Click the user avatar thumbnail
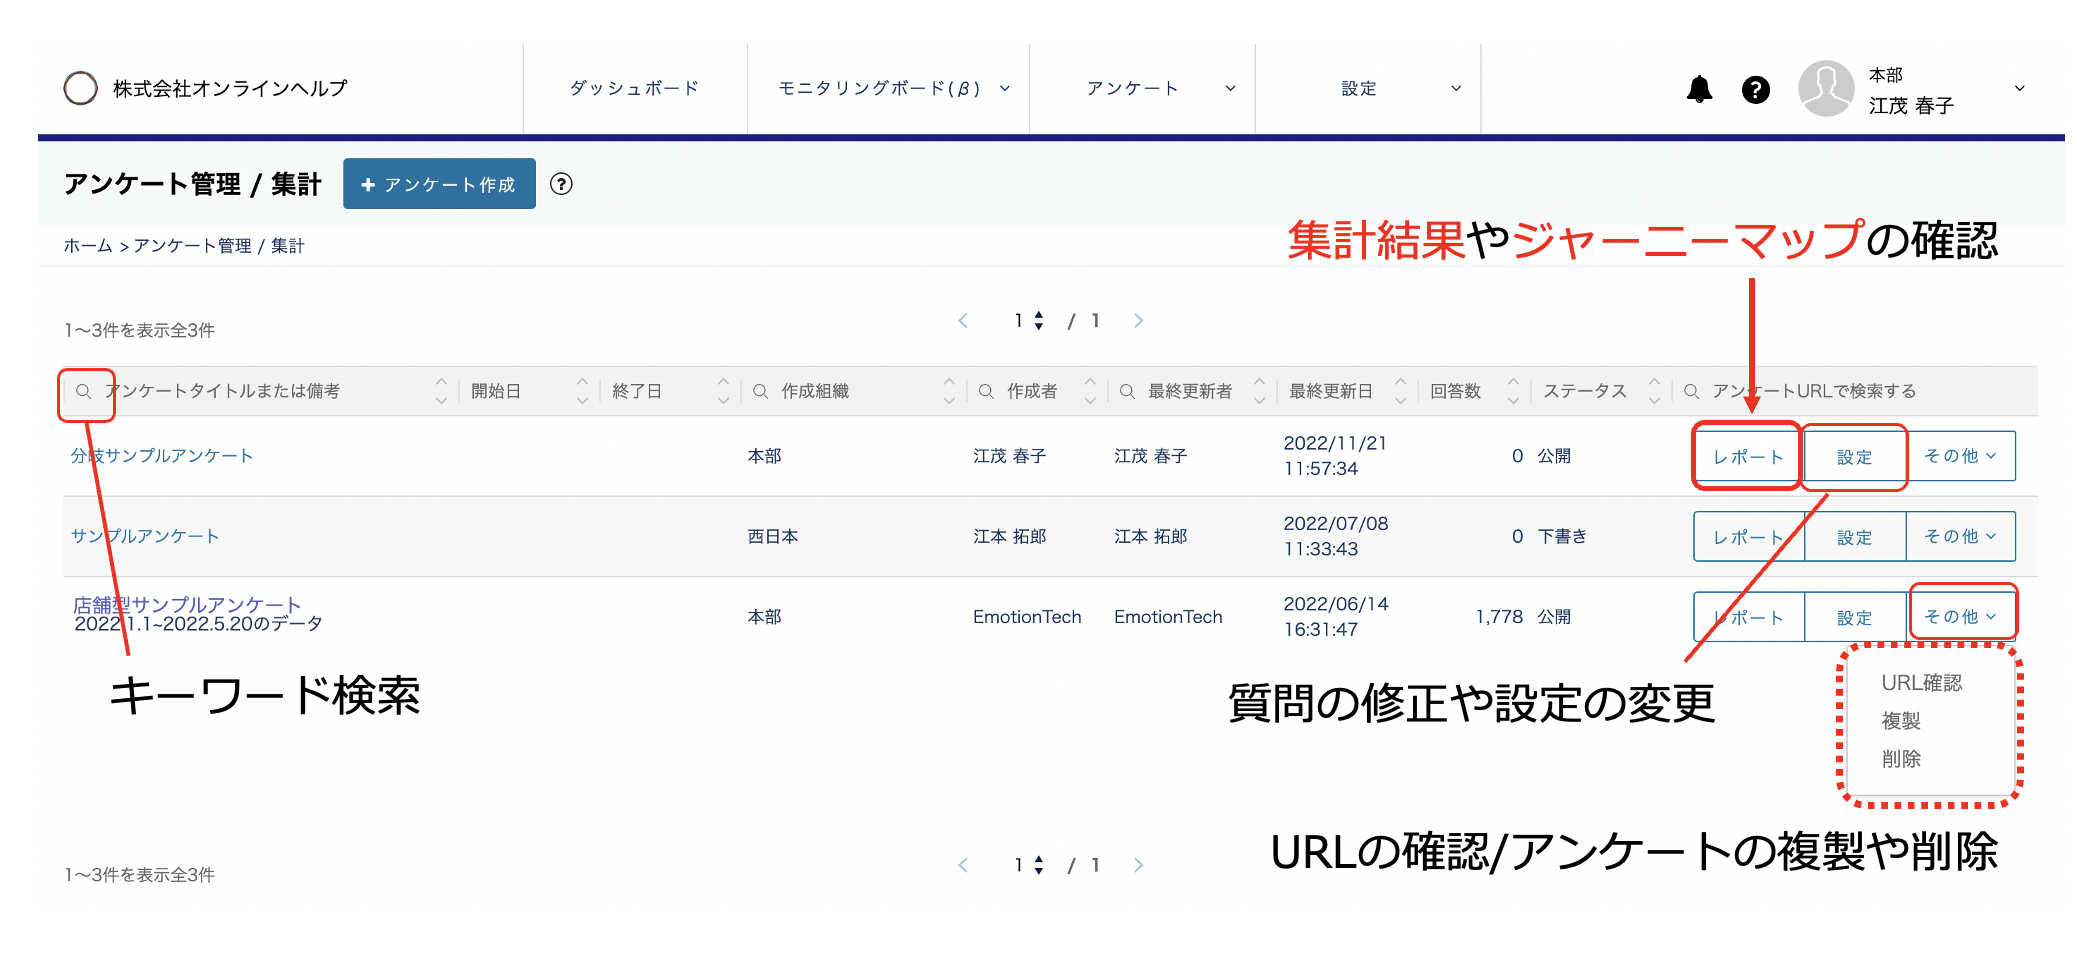The height and width of the screenshot is (960, 2094). tap(1825, 89)
